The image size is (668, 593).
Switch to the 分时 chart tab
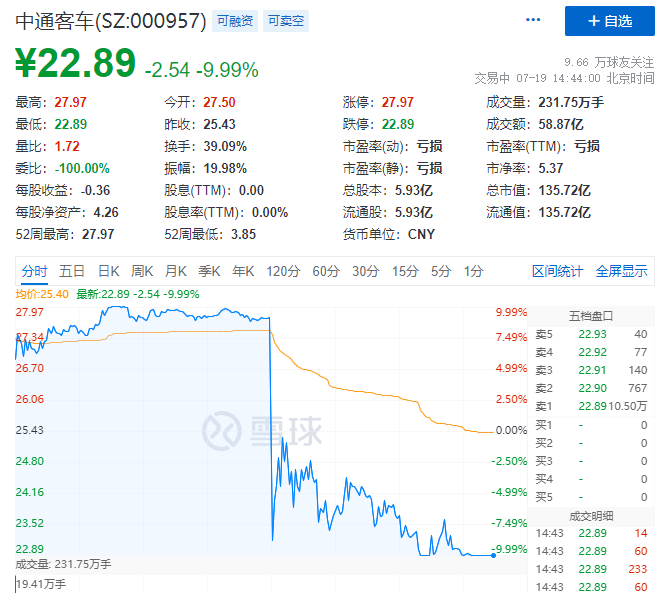(x=34, y=271)
